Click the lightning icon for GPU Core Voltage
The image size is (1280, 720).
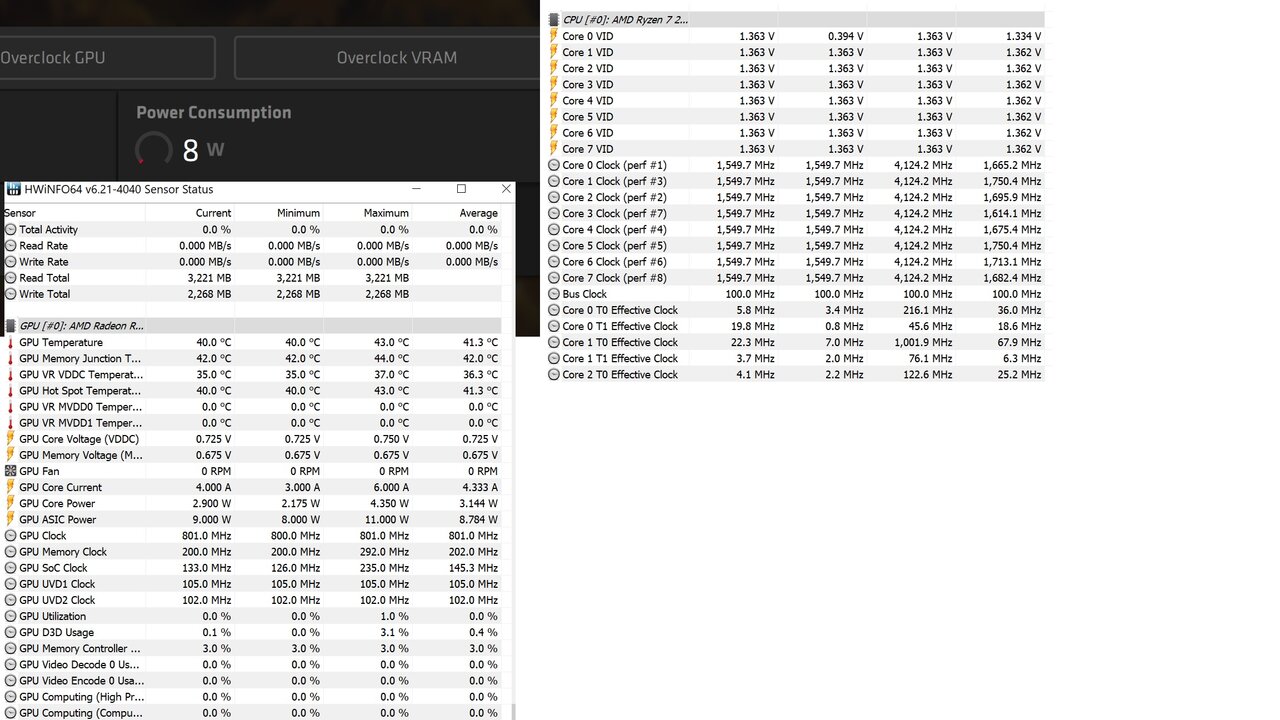[x=10, y=439]
